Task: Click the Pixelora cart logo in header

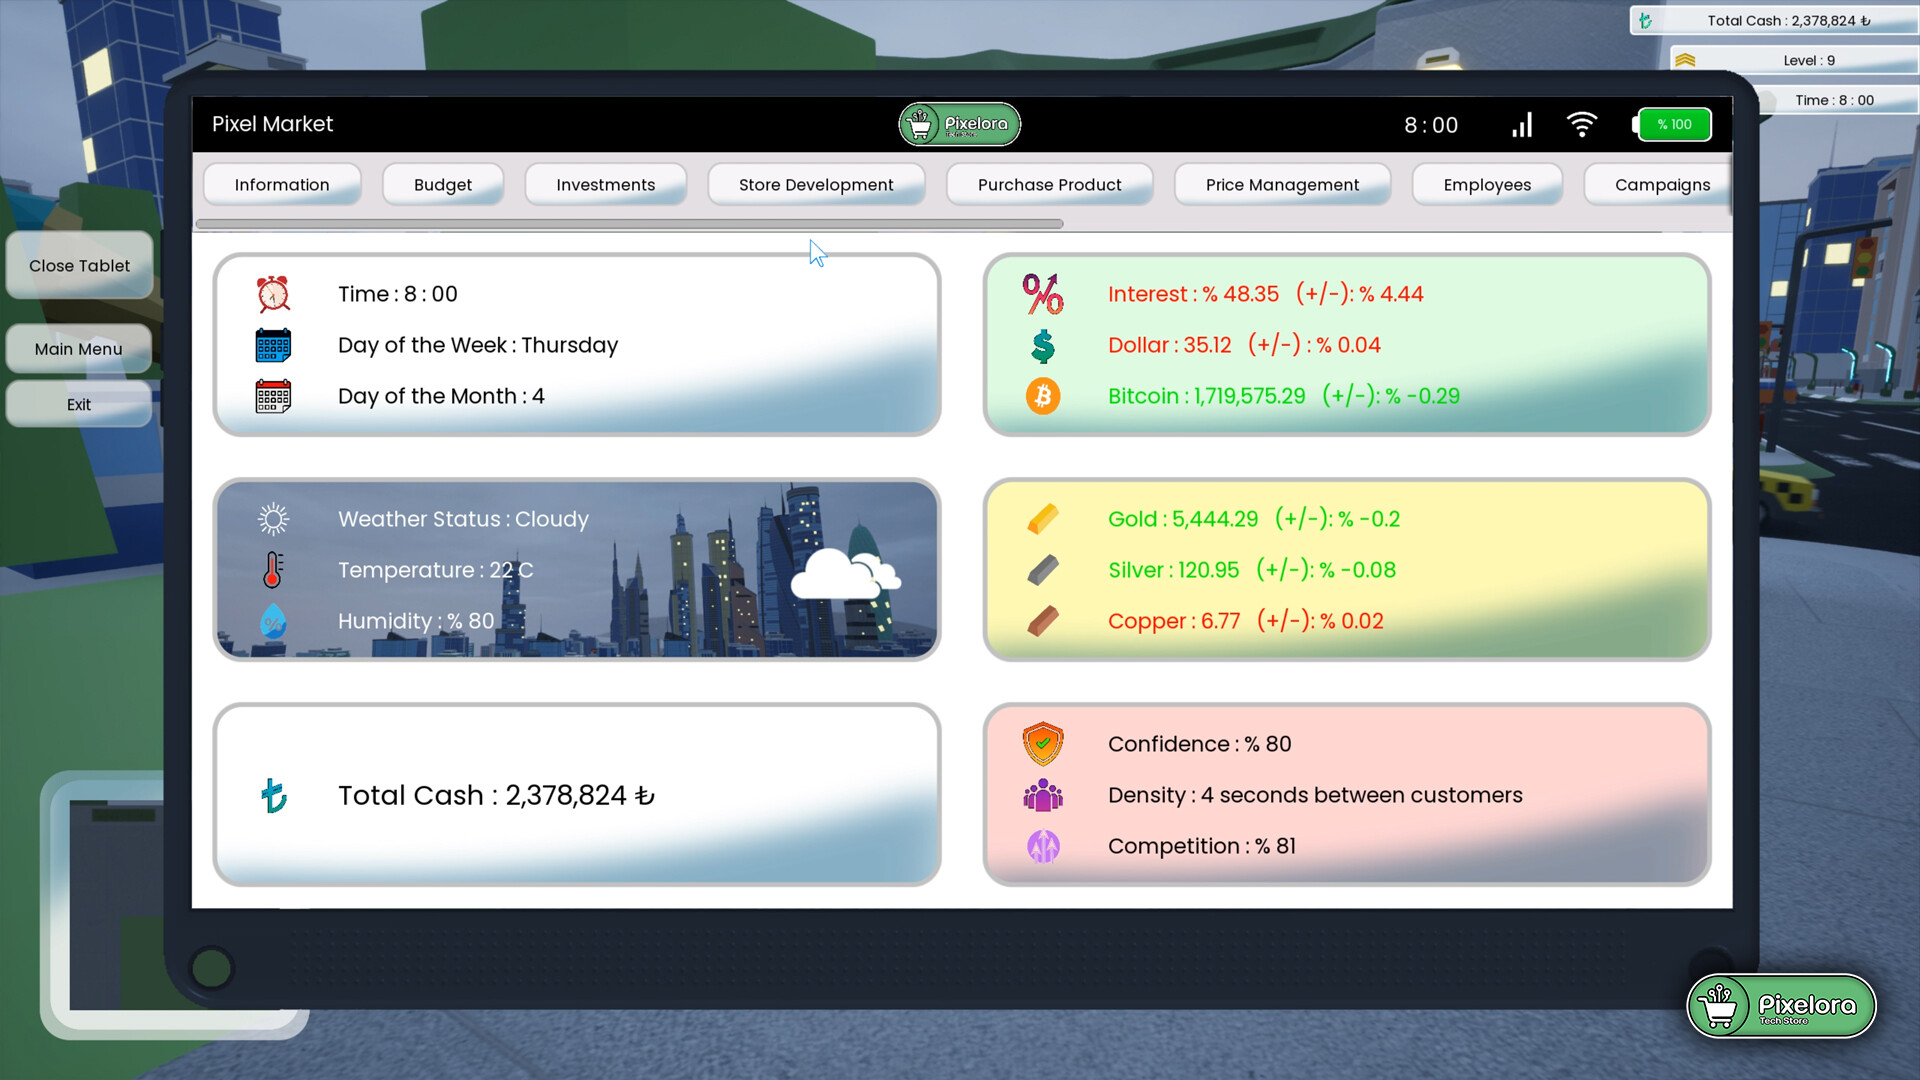Action: tap(959, 124)
